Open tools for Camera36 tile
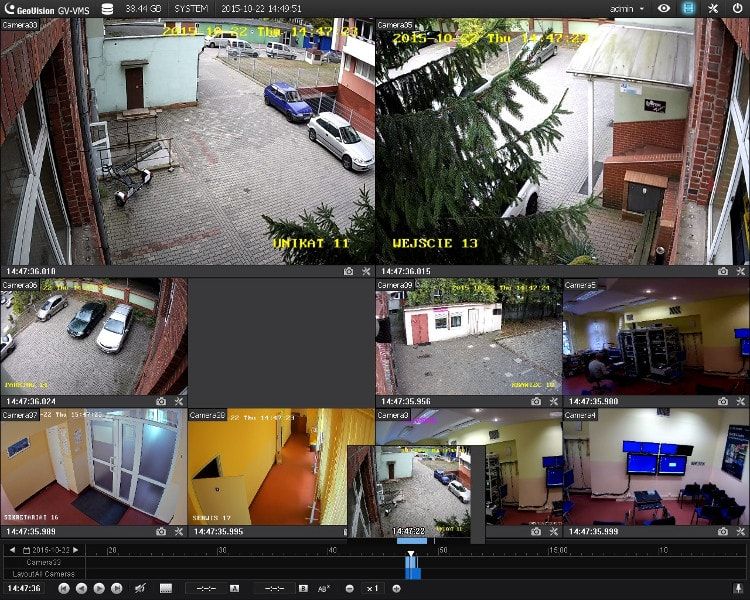The height and width of the screenshot is (600, 750). point(179,401)
